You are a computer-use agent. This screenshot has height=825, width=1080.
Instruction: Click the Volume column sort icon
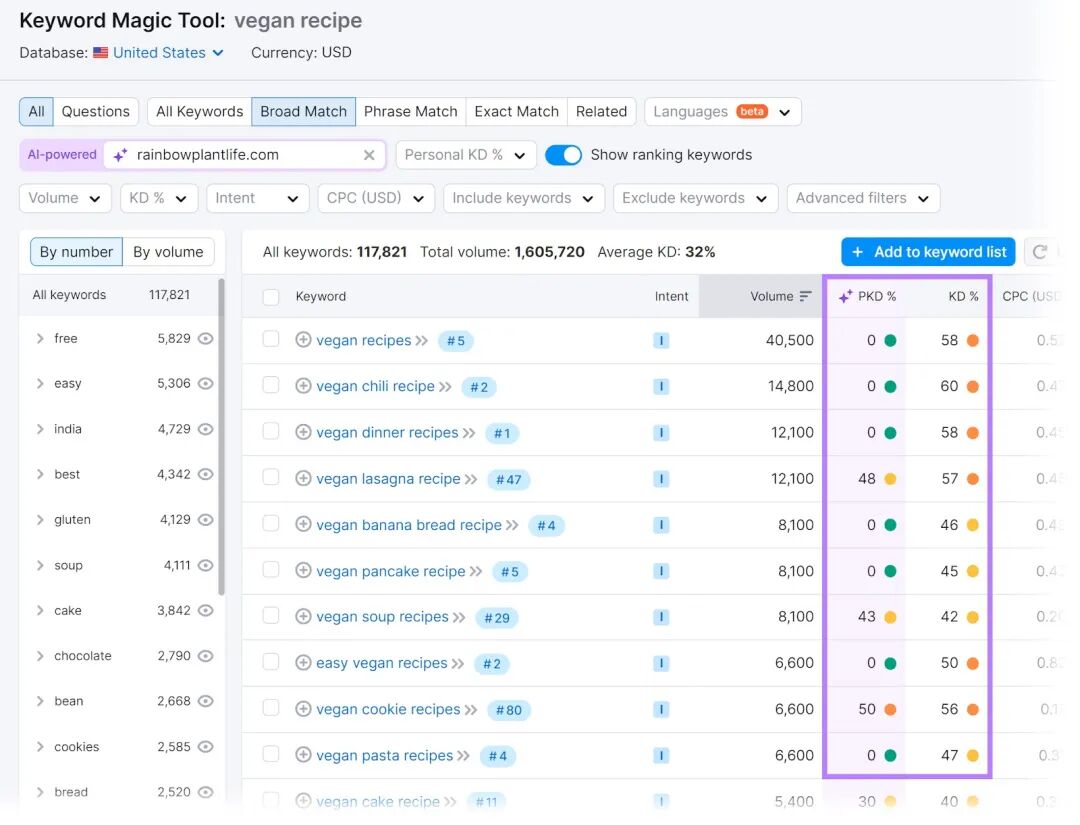(x=805, y=296)
